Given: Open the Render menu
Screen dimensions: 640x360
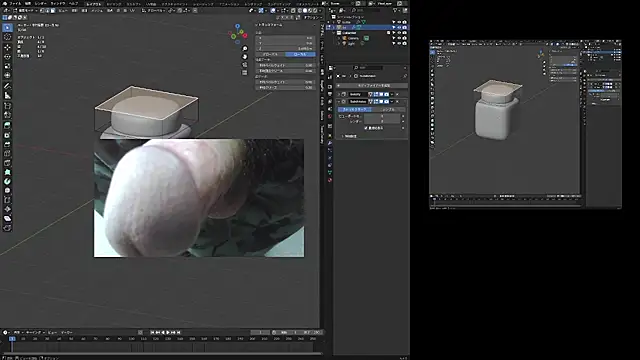Looking at the screenshot, I should click(x=41, y=3).
